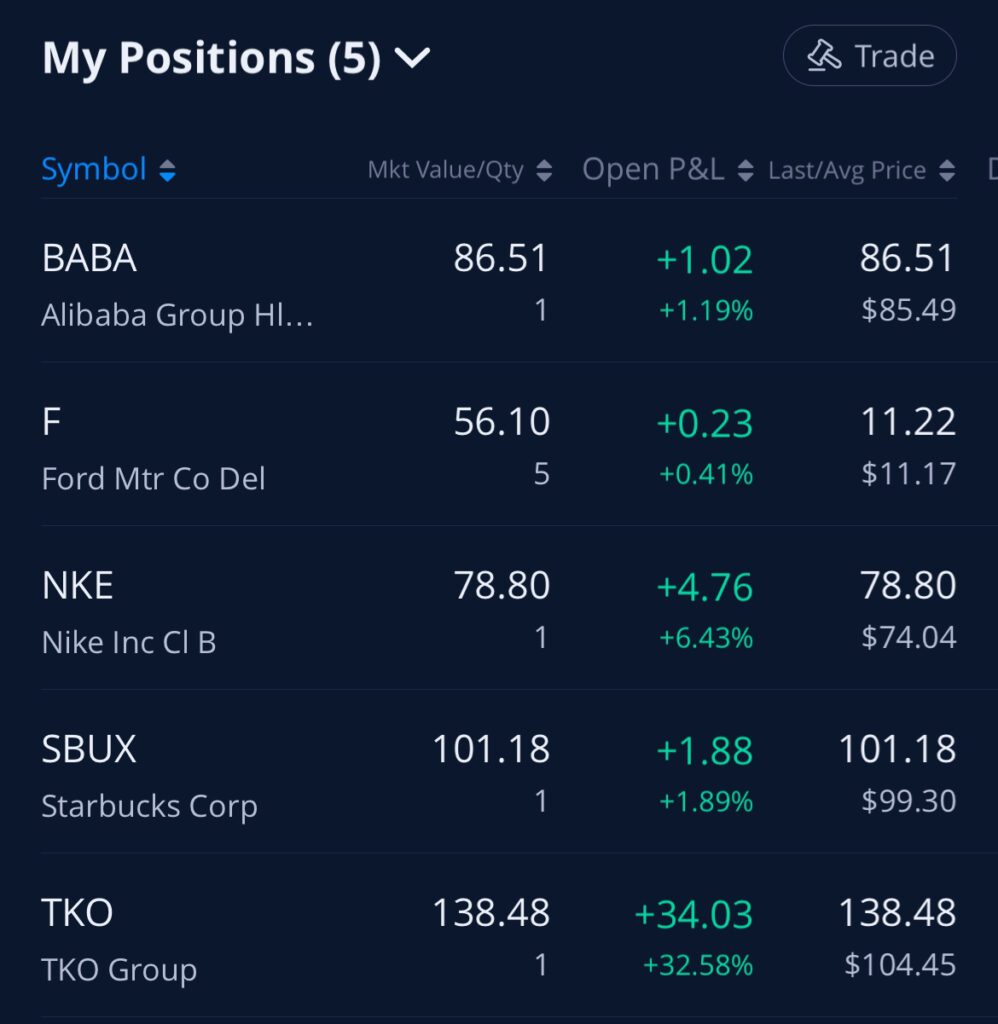Select the NKE ticker symbol
Image resolution: width=998 pixels, height=1024 pixels.
point(78,585)
